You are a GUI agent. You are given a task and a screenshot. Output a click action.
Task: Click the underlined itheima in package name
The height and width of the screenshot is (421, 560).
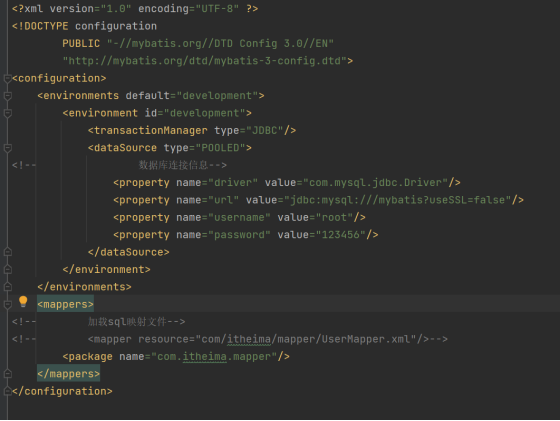pyautogui.click(x=205, y=356)
